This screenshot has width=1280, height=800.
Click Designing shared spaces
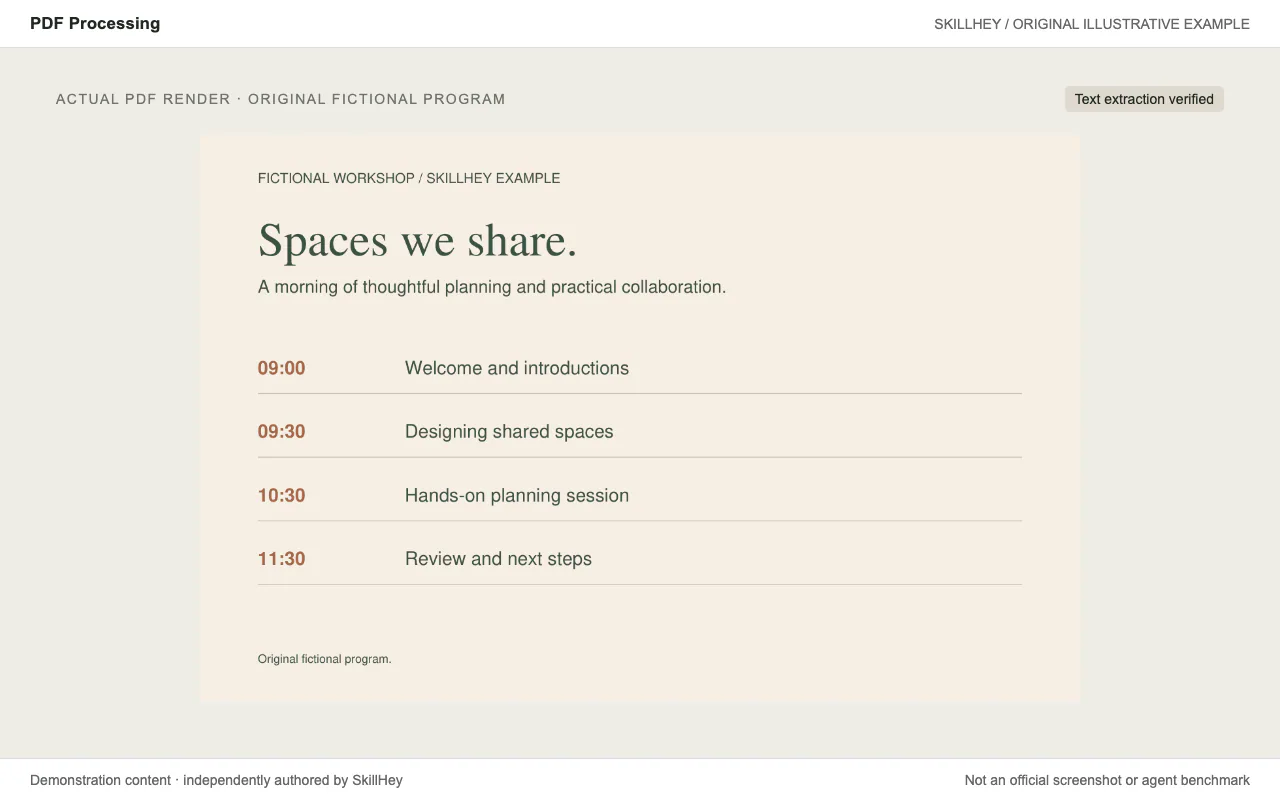(x=509, y=432)
